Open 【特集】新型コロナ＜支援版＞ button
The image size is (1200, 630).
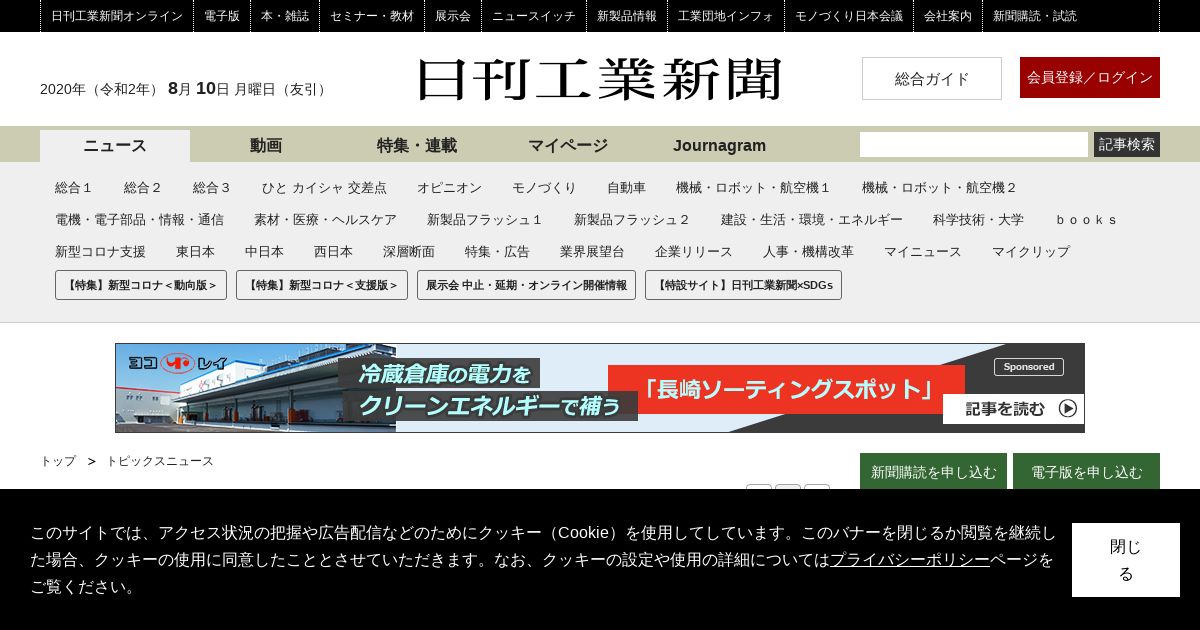[x=322, y=285]
